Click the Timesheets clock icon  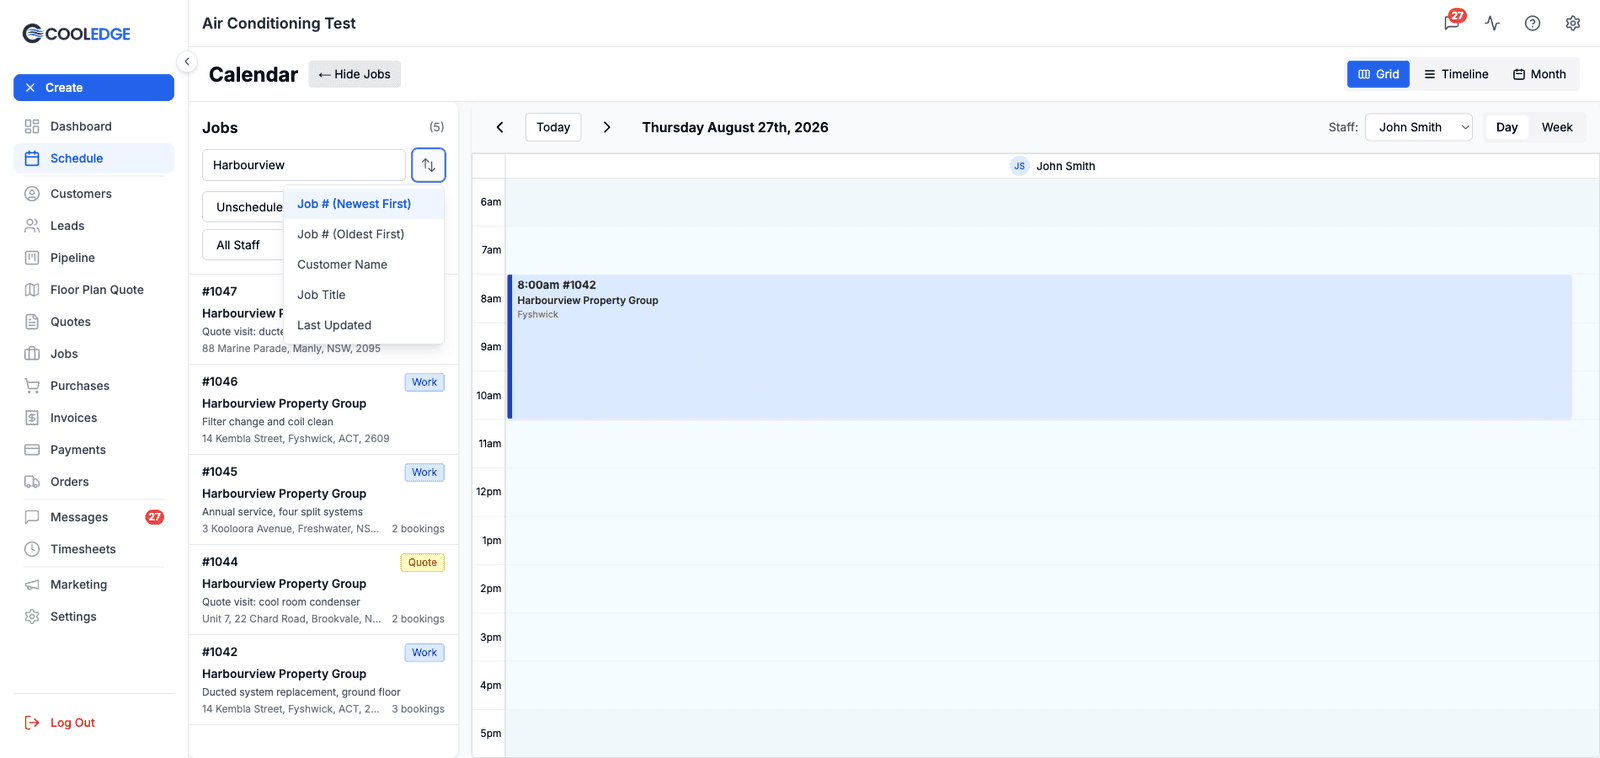[32, 549]
